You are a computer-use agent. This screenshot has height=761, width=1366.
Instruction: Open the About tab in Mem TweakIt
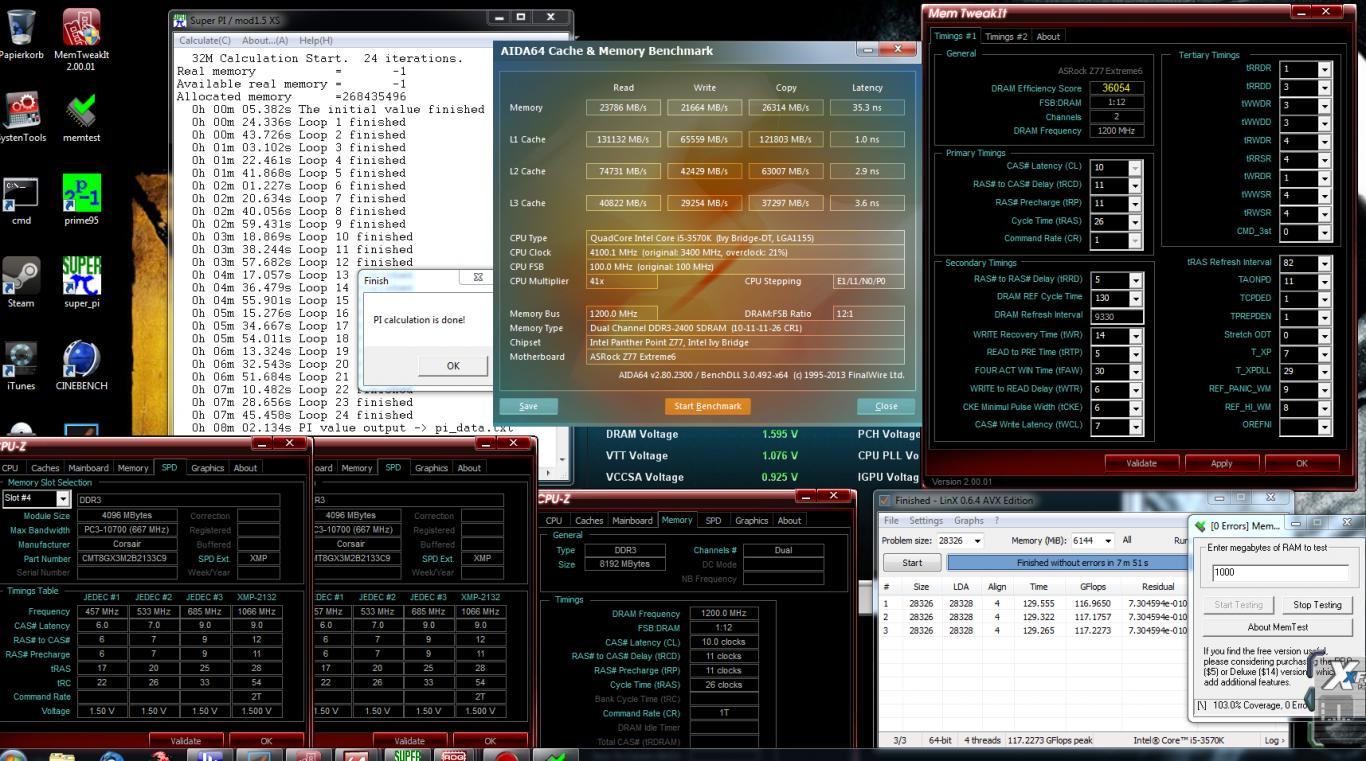click(x=1048, y=36)
